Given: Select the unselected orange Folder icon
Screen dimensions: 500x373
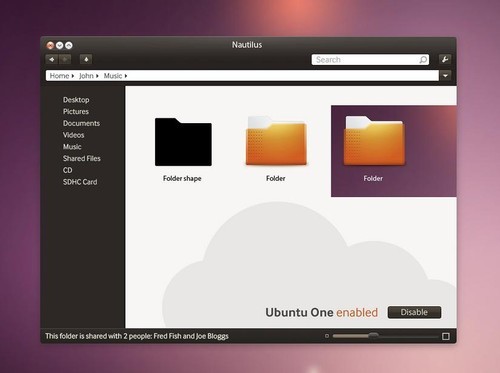Looking at the screenshot, I should tap(276, 141).
